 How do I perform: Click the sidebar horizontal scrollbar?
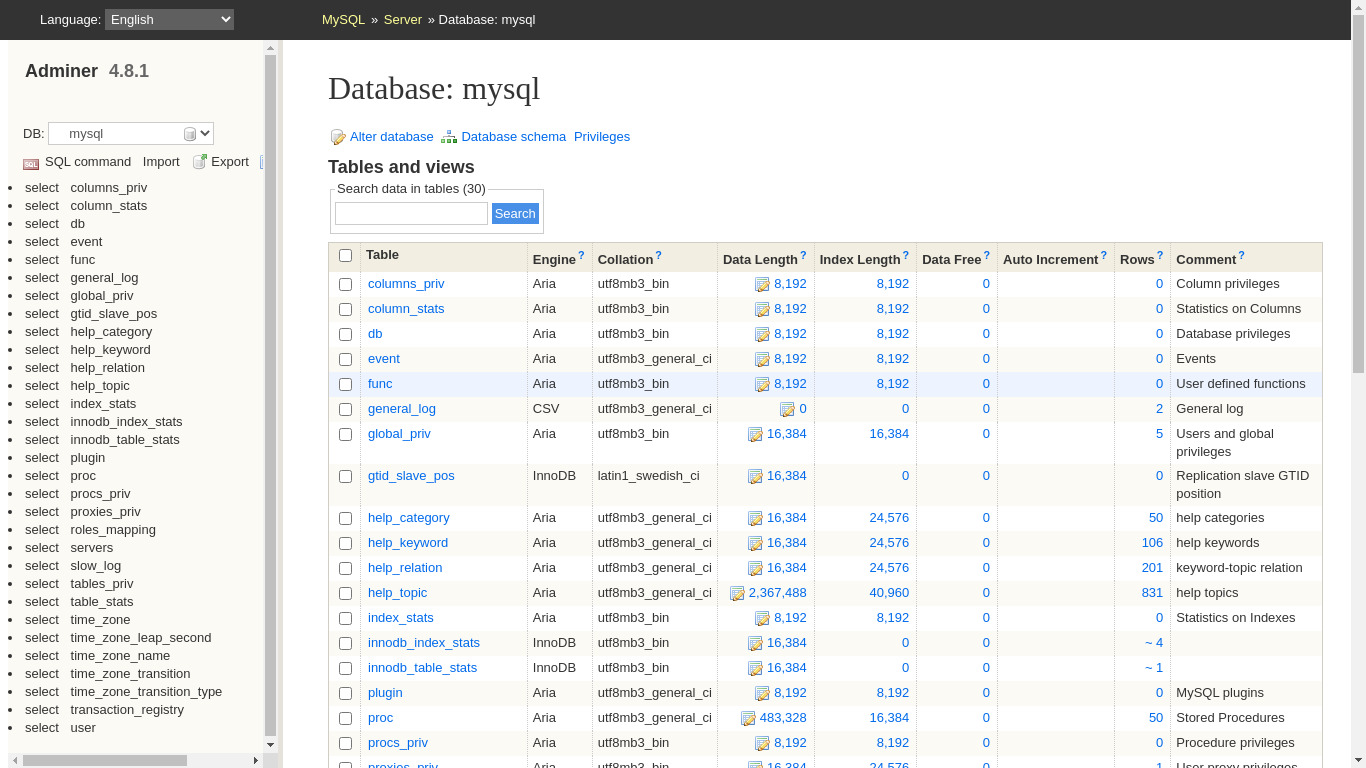(104, 760)
